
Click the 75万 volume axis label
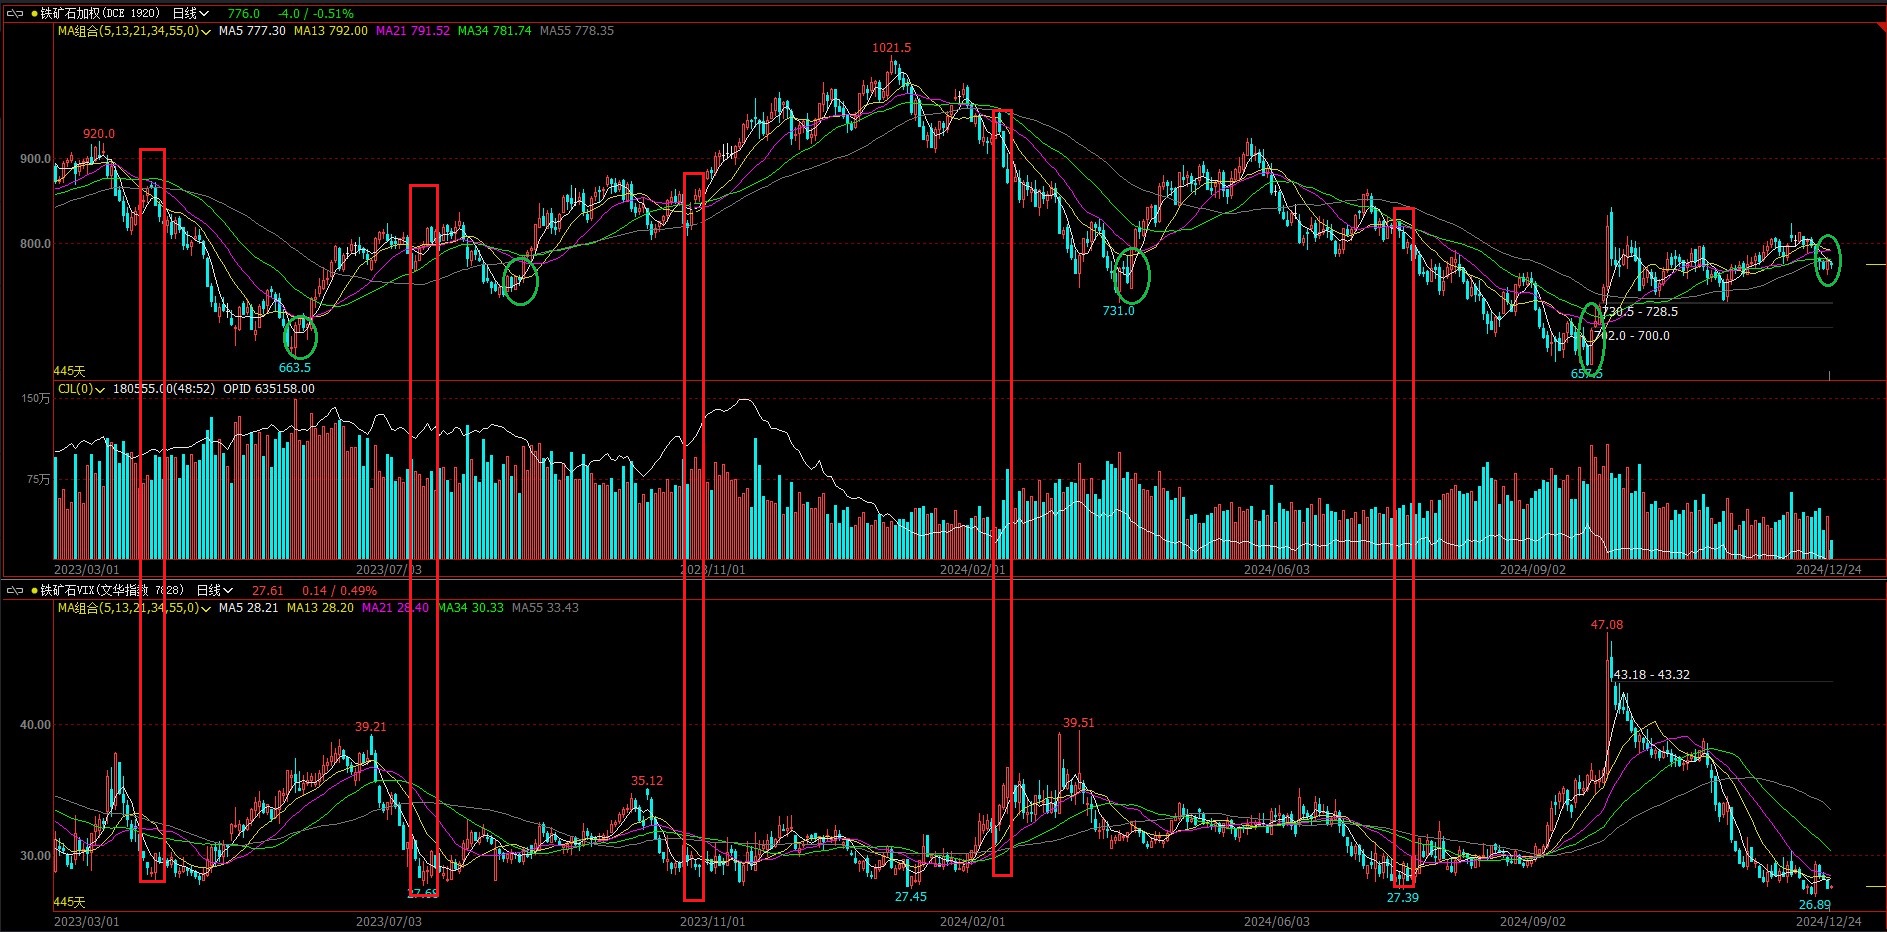[39, 480]
